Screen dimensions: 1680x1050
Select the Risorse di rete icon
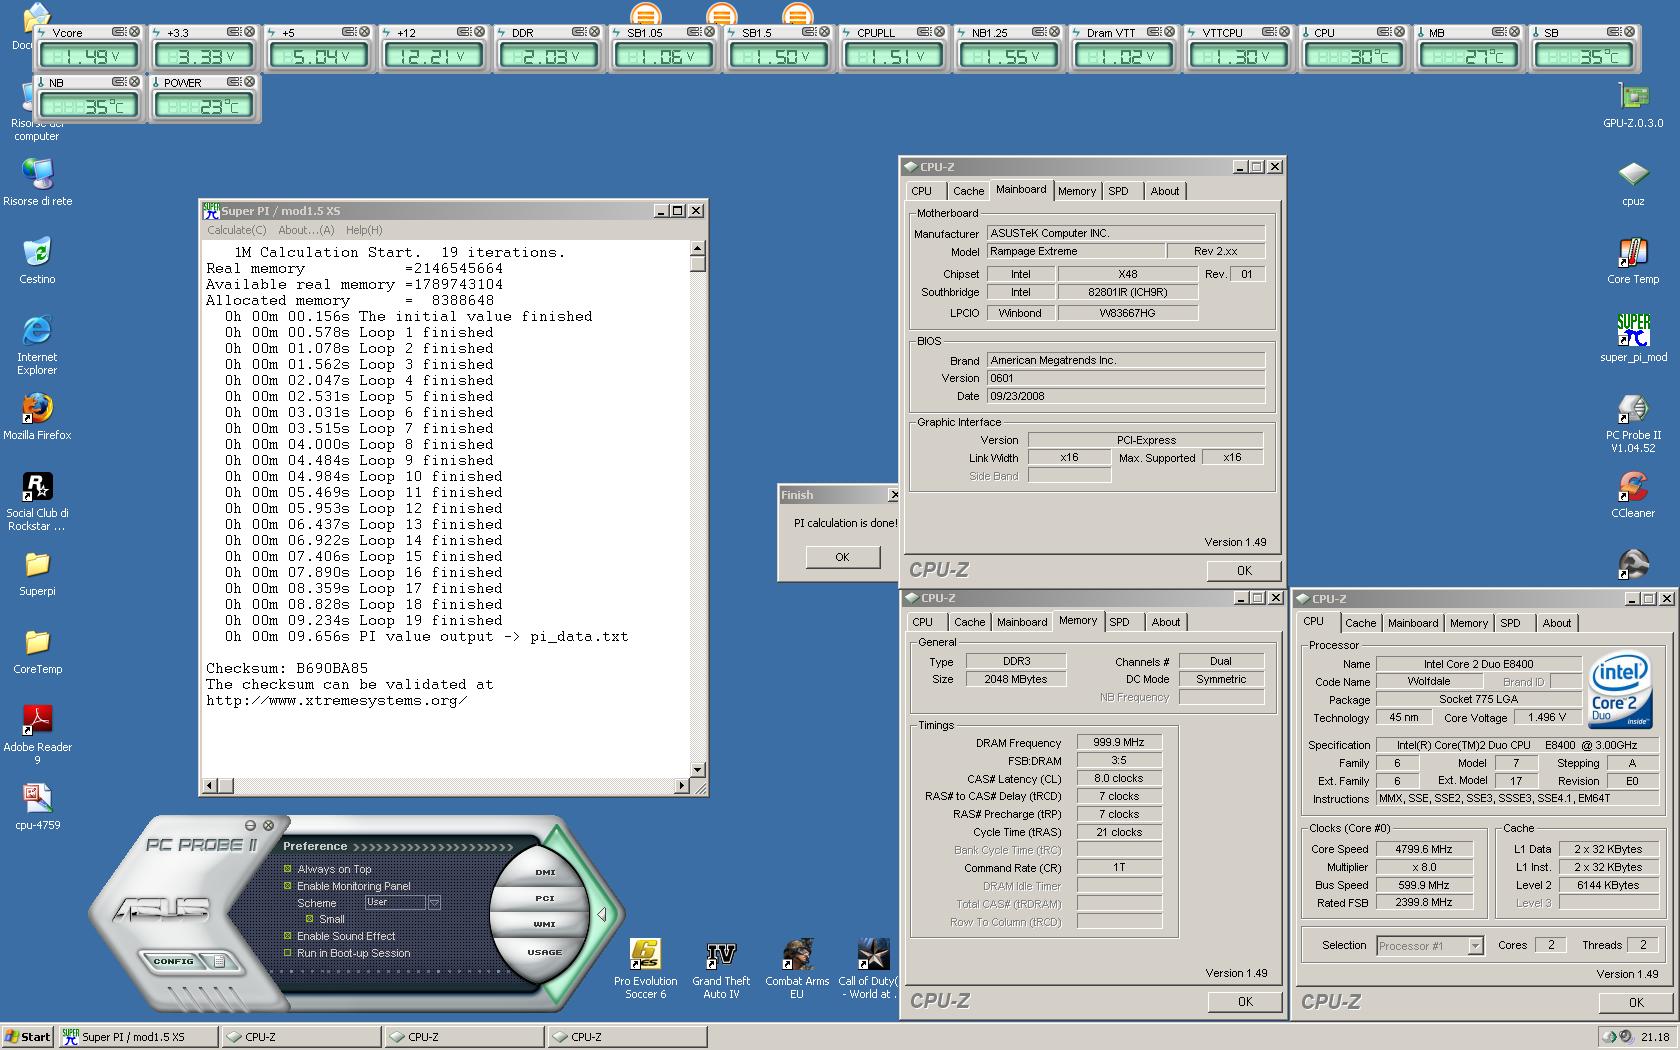tap(37, 183)
